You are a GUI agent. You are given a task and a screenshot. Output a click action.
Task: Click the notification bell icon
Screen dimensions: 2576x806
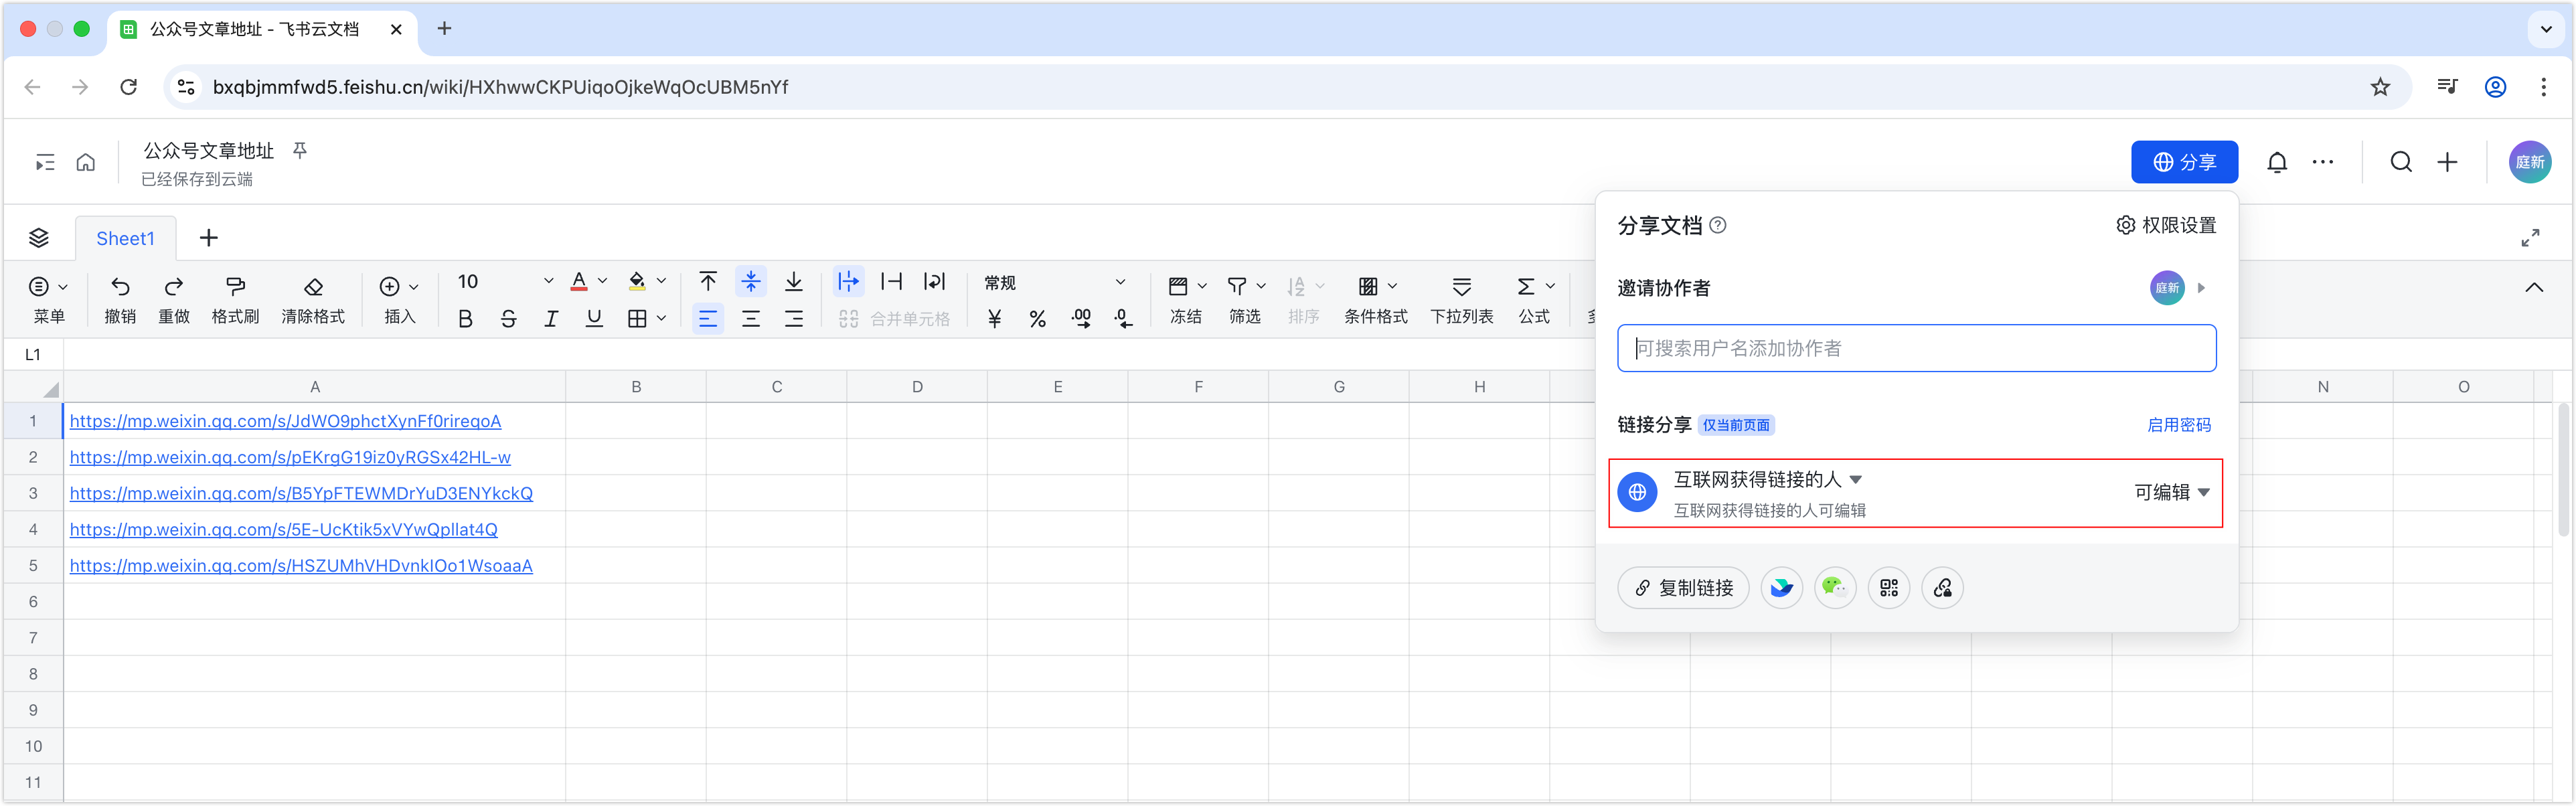(x=2277, y=162)
